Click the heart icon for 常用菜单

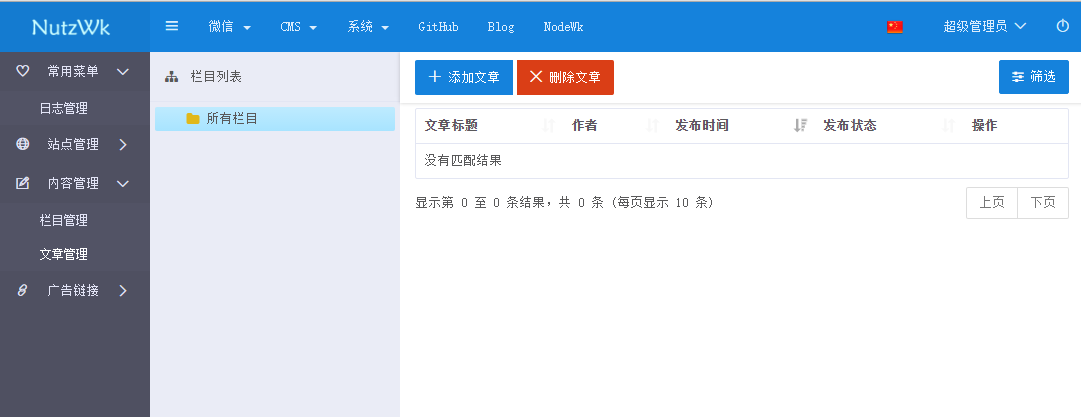(x=23, y=71)
